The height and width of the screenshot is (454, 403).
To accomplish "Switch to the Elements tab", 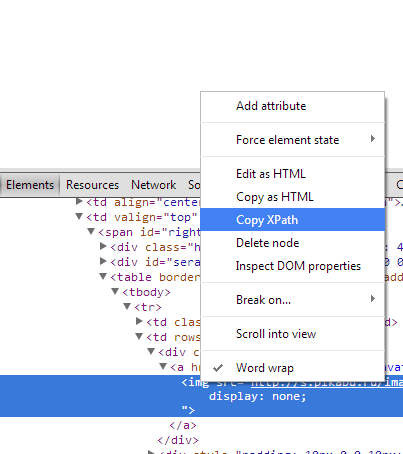I will tap(30, 185).
